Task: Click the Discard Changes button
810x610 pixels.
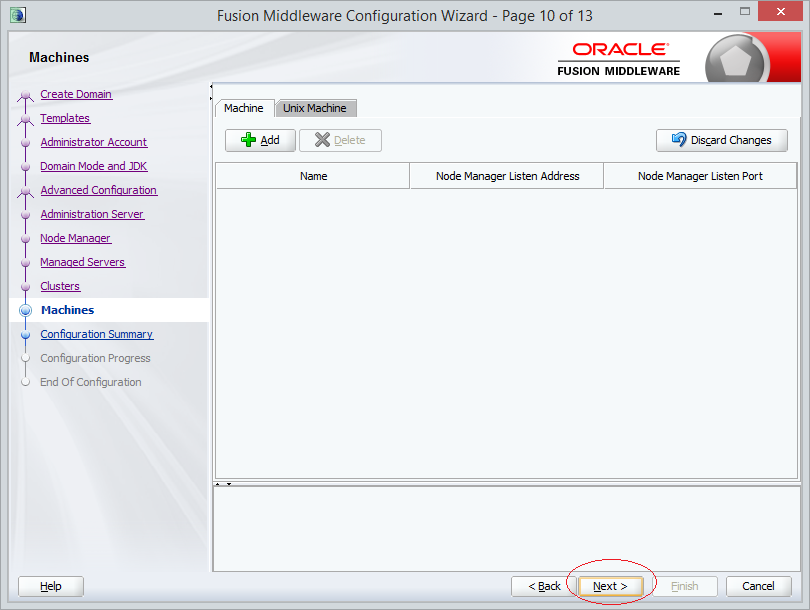Action: pyautogui.click(x=722, y=140)
